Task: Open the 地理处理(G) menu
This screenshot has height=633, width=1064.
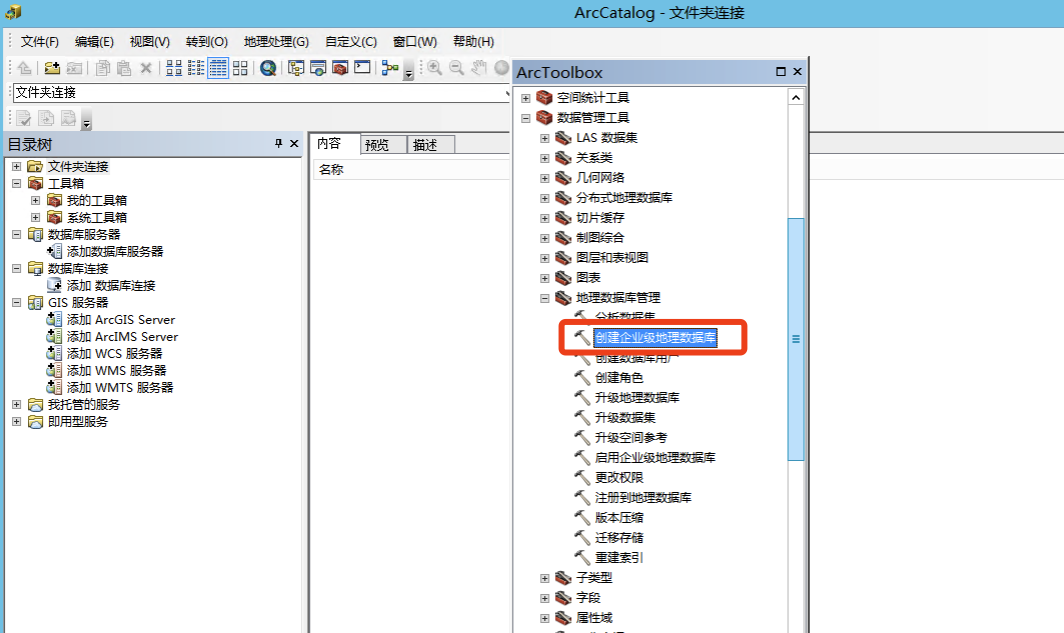Action: (x=276, y=41)
